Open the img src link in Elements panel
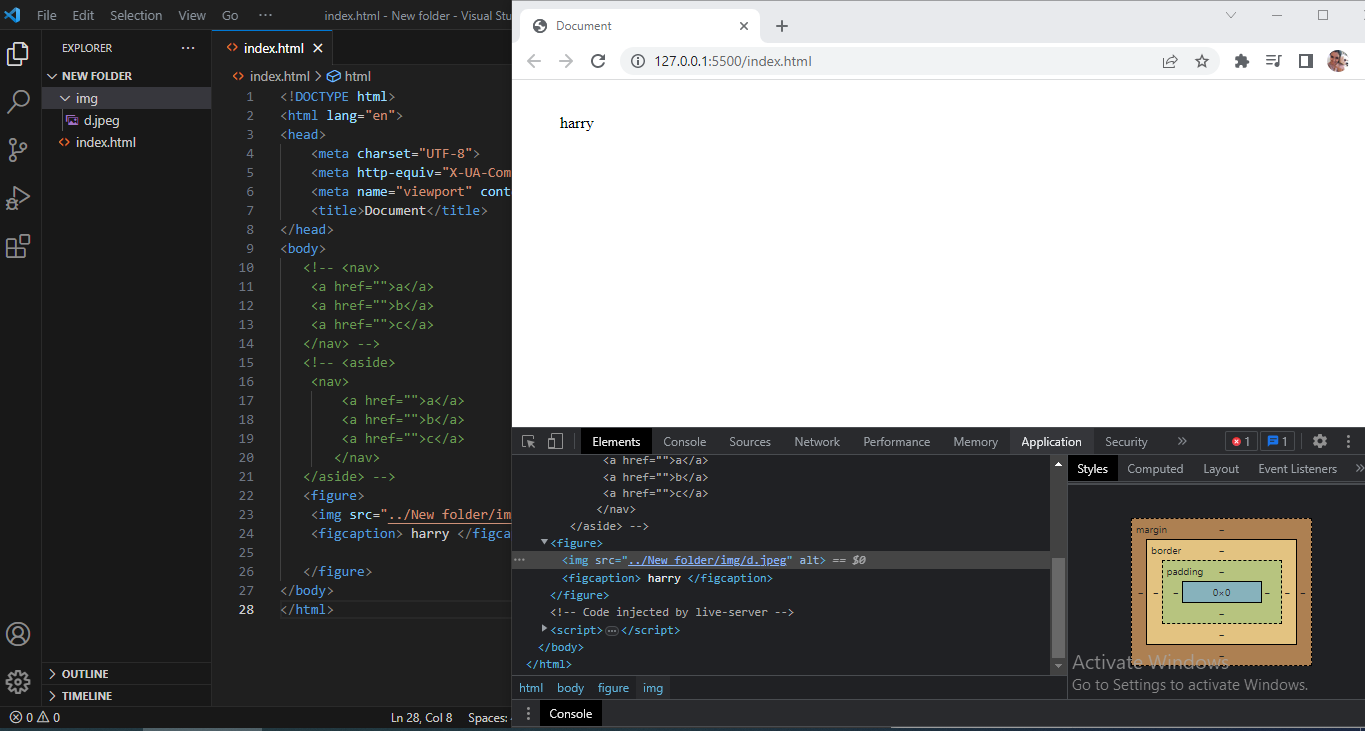The height and width of the screenshot is (731, 1365). pyautogui.click(x=707, y=561)
